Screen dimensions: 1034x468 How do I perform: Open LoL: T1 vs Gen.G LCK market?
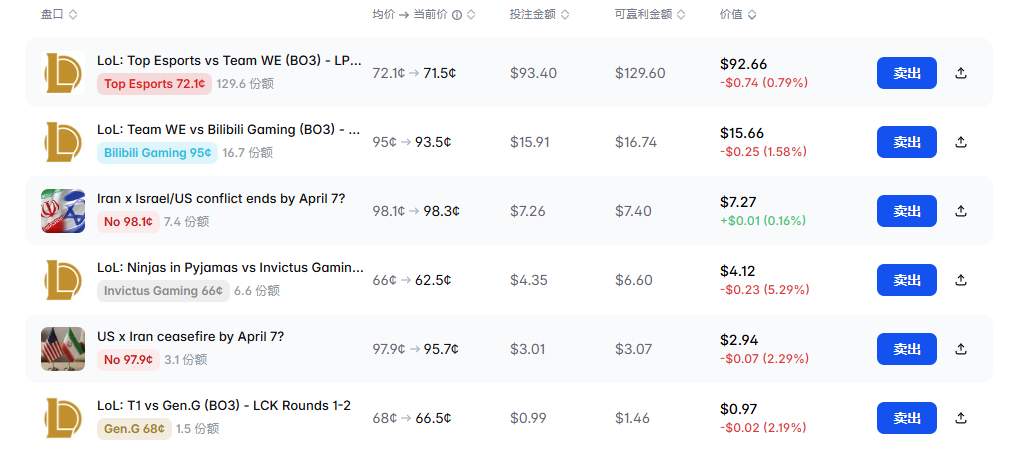point(224,405)
